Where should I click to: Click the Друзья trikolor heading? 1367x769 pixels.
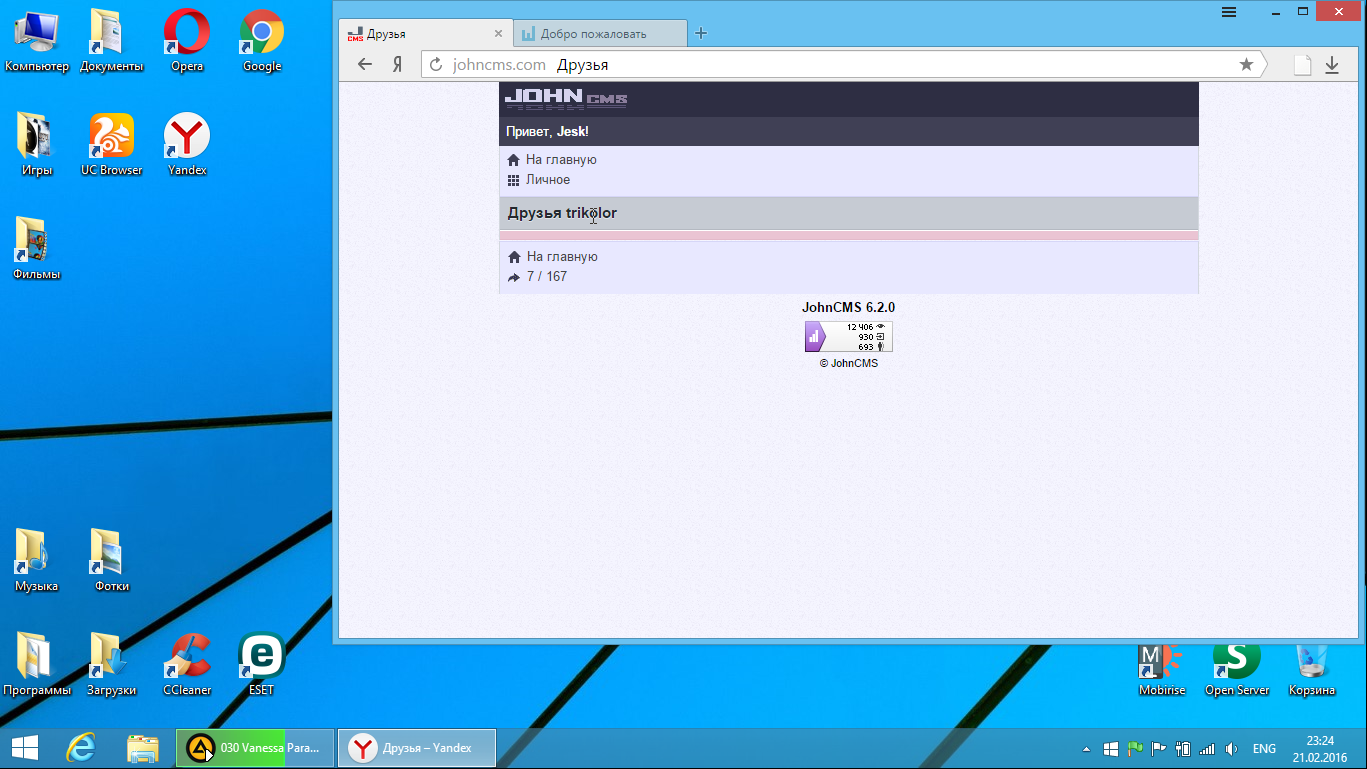tap(562, 213)
